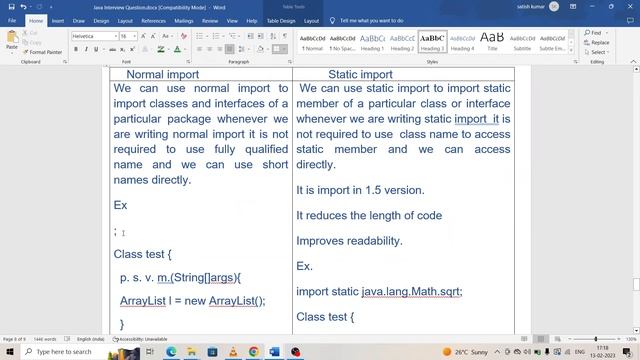Image resolution: width=640 pixels, height=360 pixels.
Task: Open the font size dropdown
Action: coord(134,36)
